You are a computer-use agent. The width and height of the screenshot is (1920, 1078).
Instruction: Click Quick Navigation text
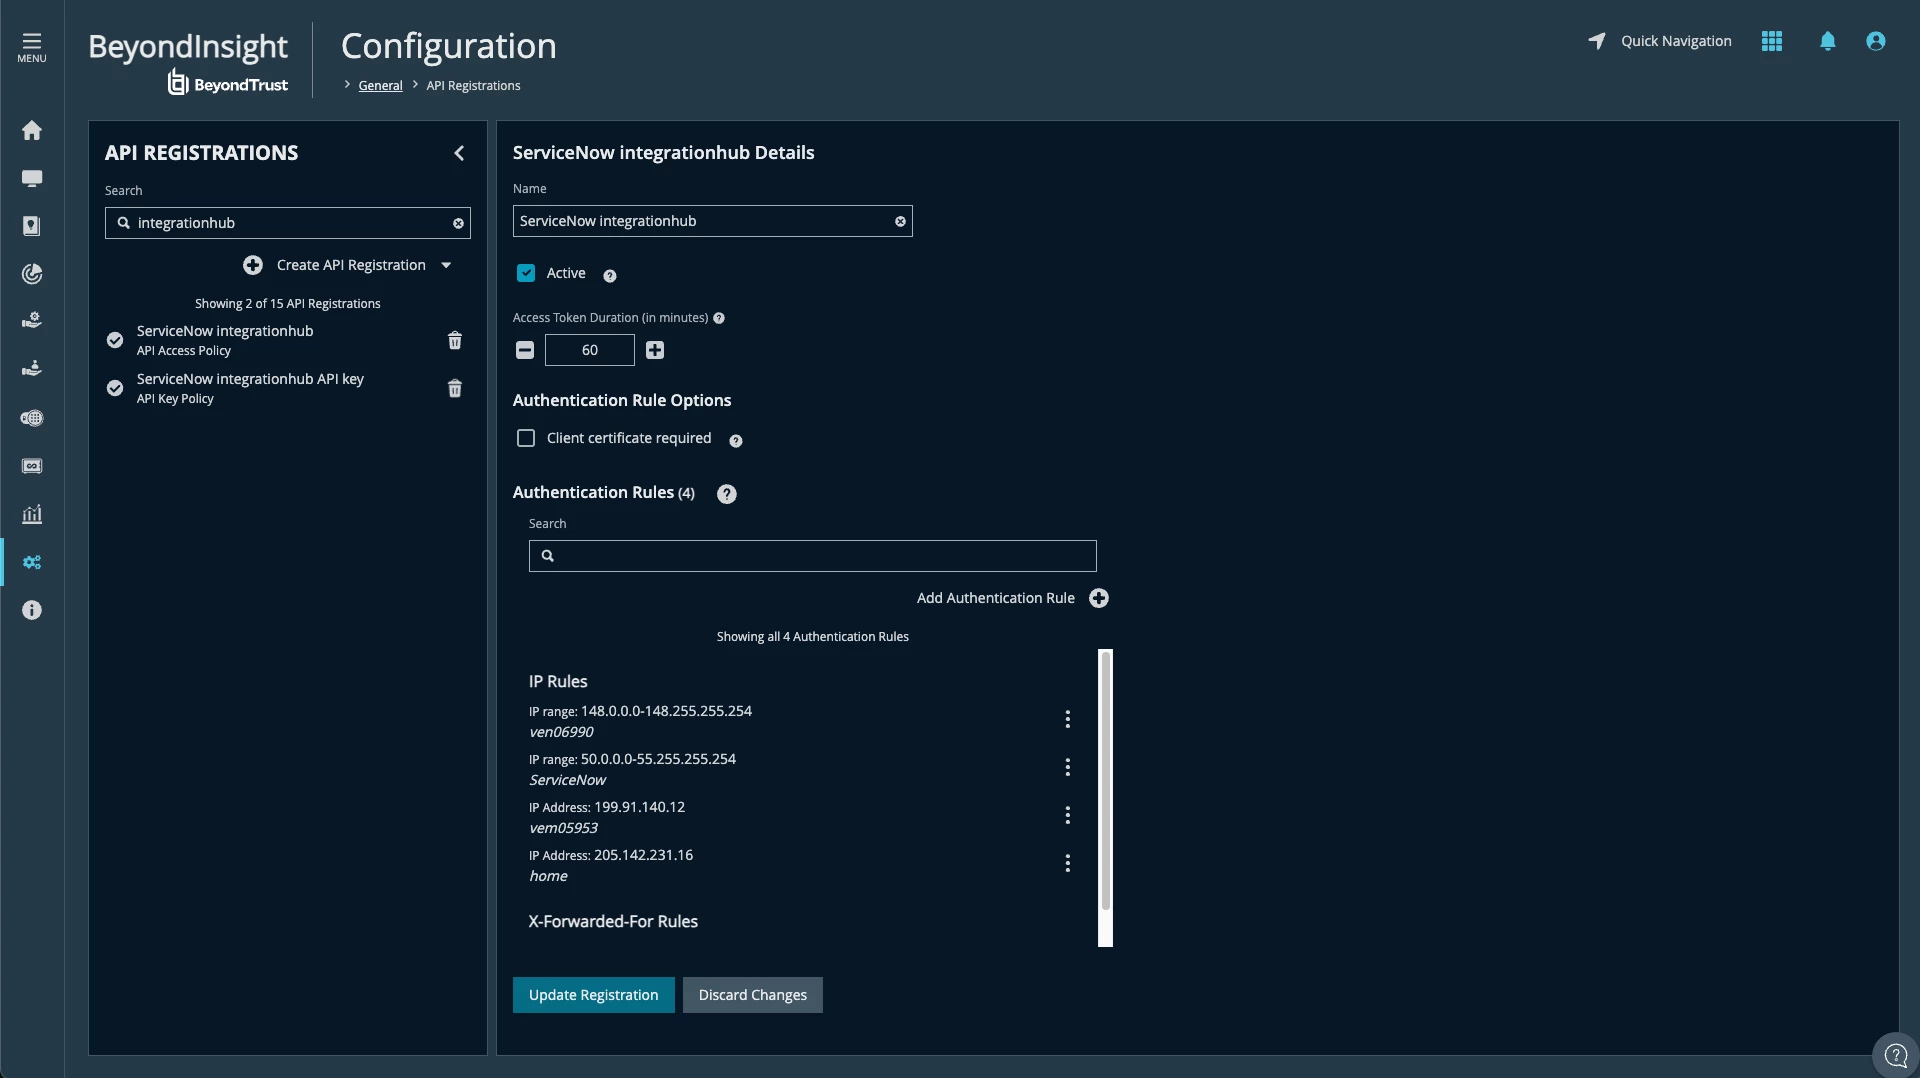pyautogui.click(x=1676, y=41)
